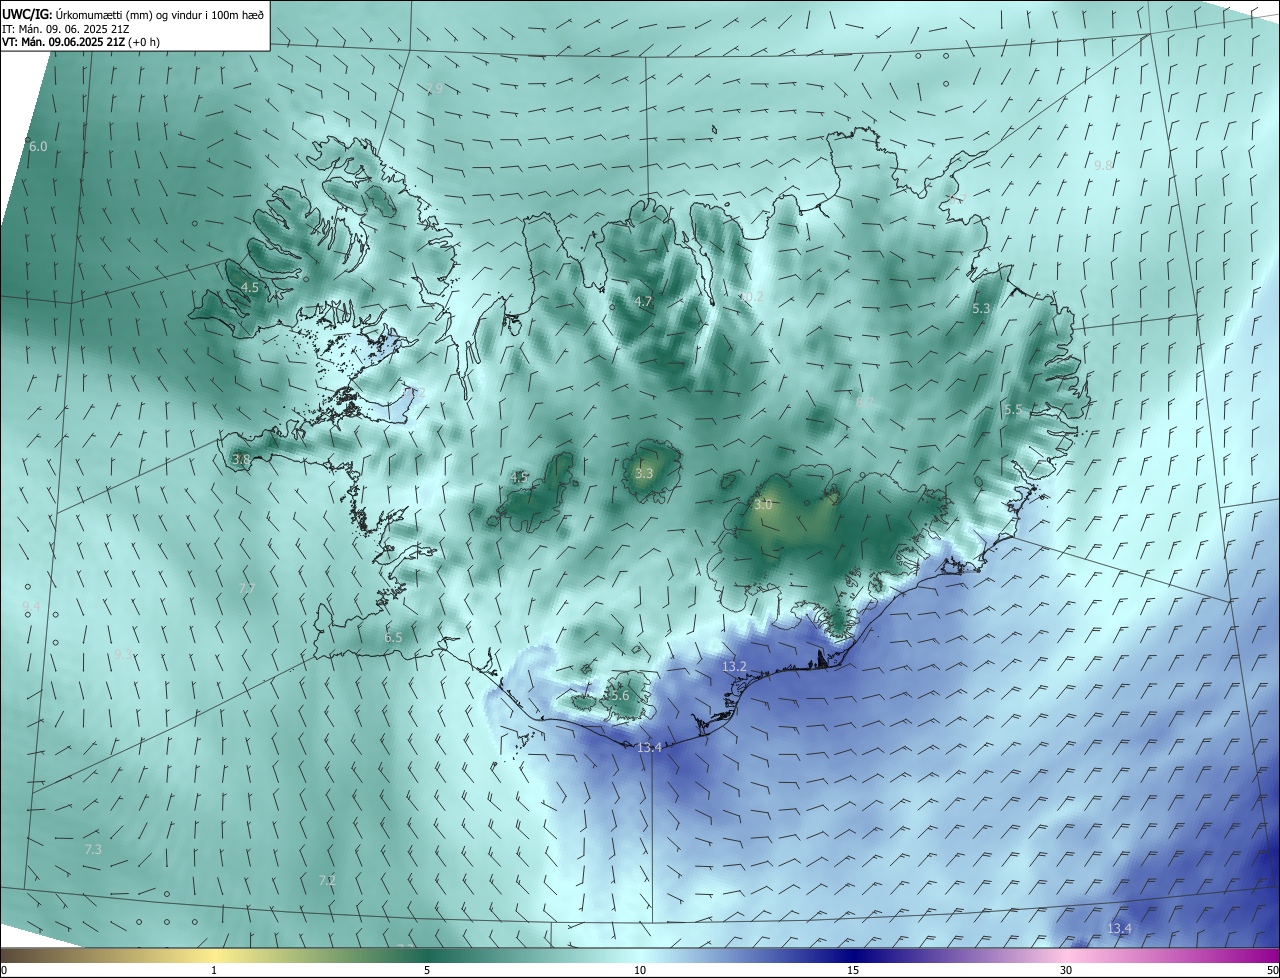Click the "VT: Mán. 09.06.2025 21Z (+0 h)" line
This screenshot has height=978, width=1280.
coord(80,42)
